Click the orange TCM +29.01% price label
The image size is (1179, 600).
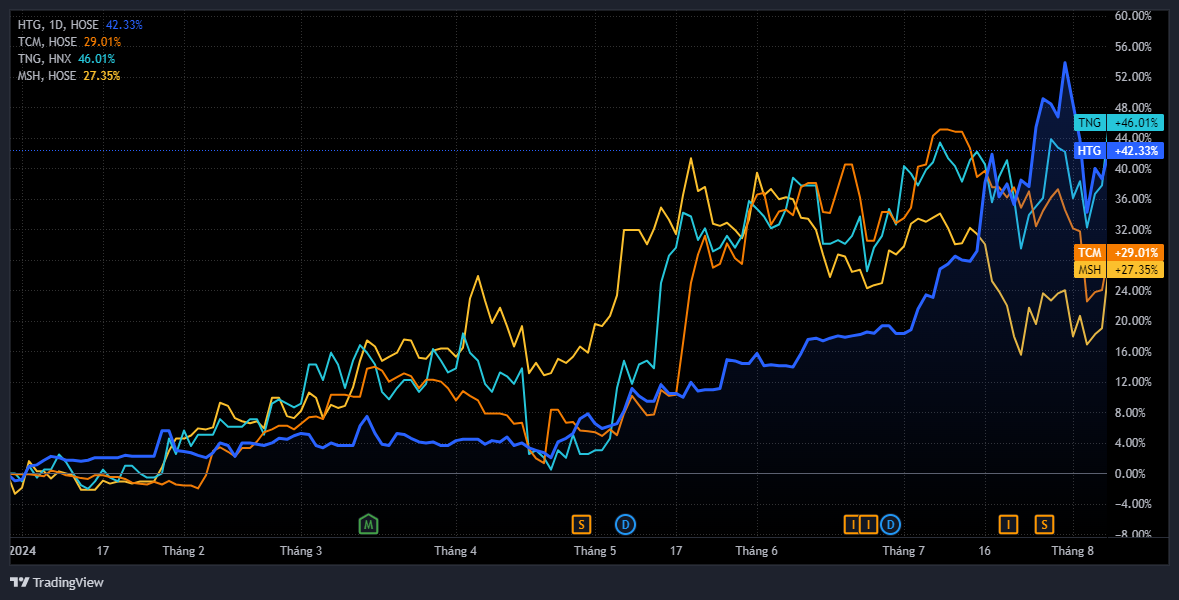coord(1117,253)
